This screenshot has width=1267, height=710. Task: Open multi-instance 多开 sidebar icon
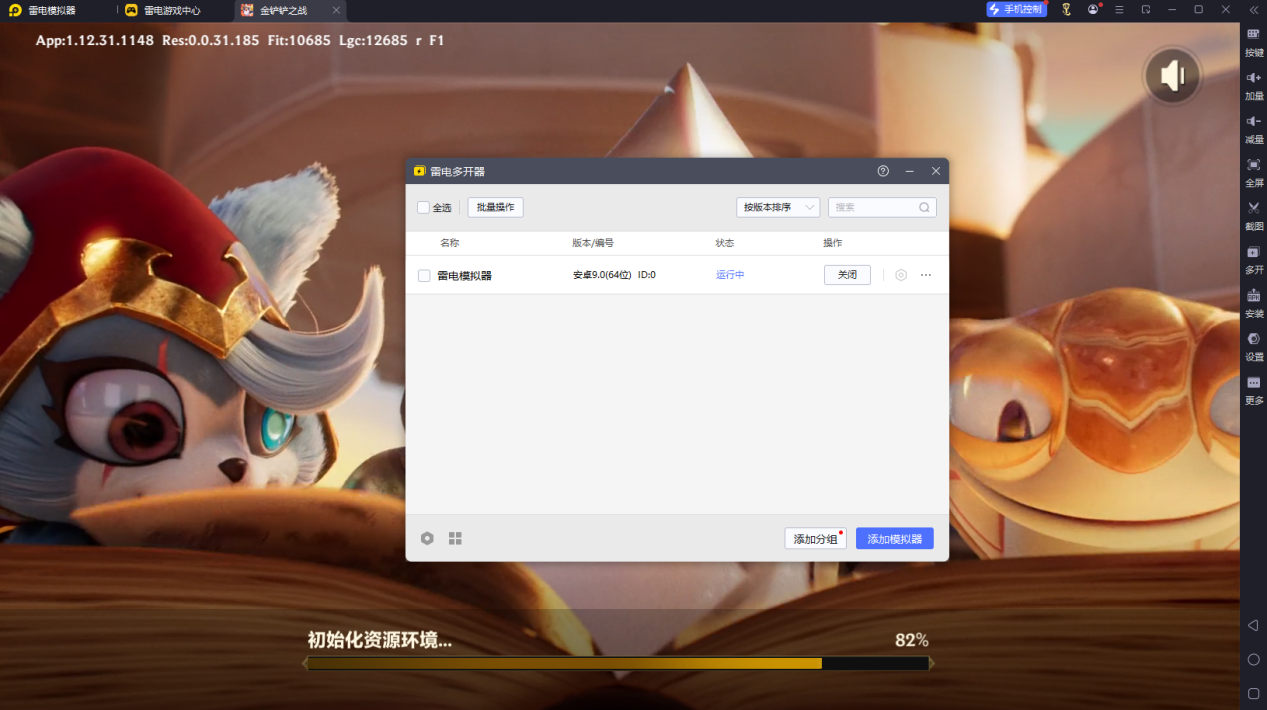[1253, 258]
